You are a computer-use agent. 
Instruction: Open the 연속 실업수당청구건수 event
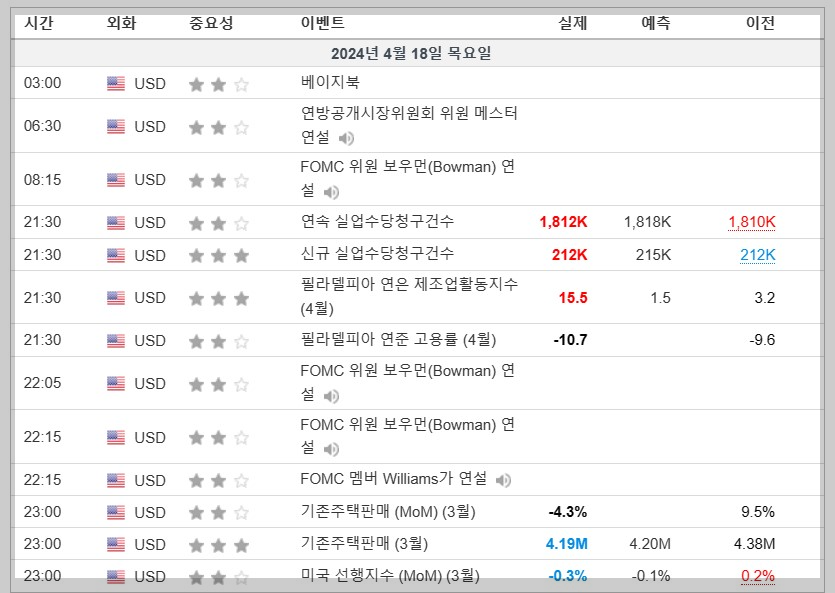coord(377,221)
